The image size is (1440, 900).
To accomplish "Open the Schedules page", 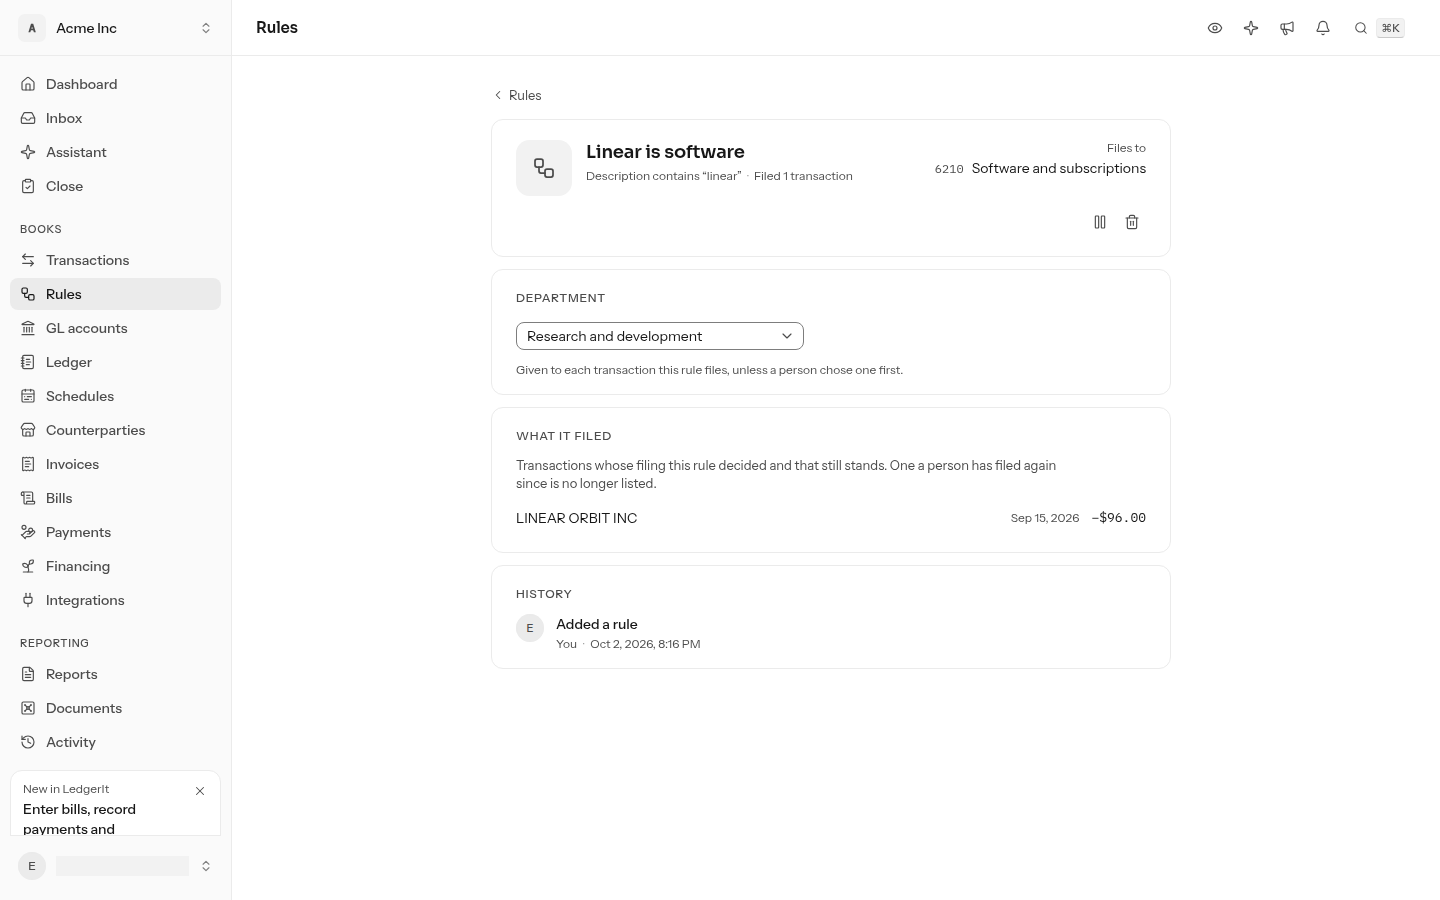I will click(x=116, y=396).
